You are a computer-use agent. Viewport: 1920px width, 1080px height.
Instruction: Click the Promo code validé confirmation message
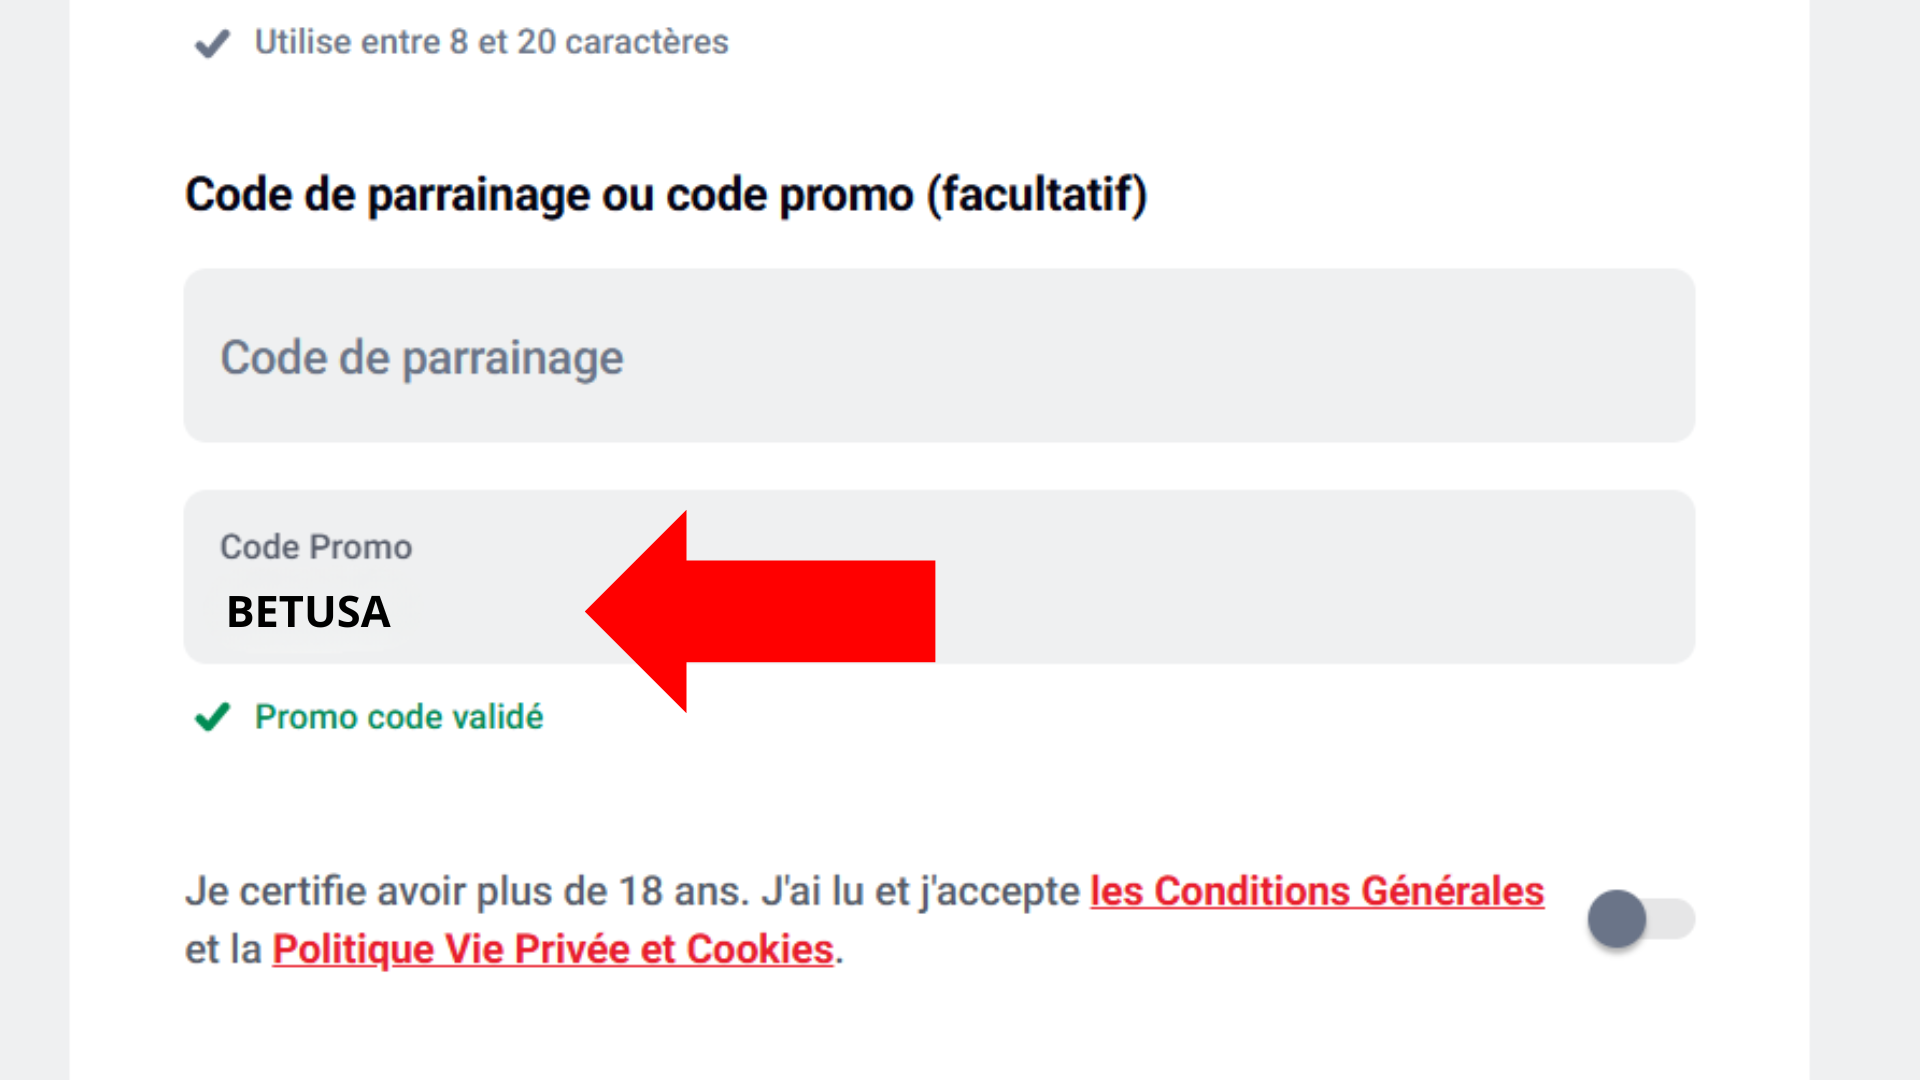(398, 716)
